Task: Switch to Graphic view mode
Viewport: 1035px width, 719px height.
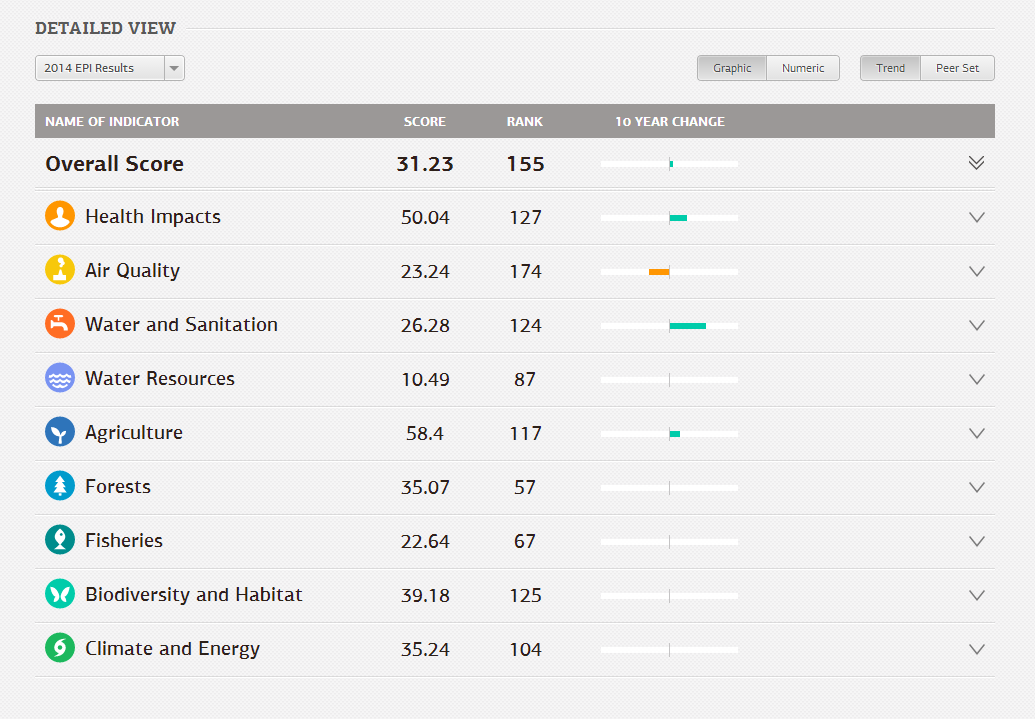Action: tap(731, 68)
